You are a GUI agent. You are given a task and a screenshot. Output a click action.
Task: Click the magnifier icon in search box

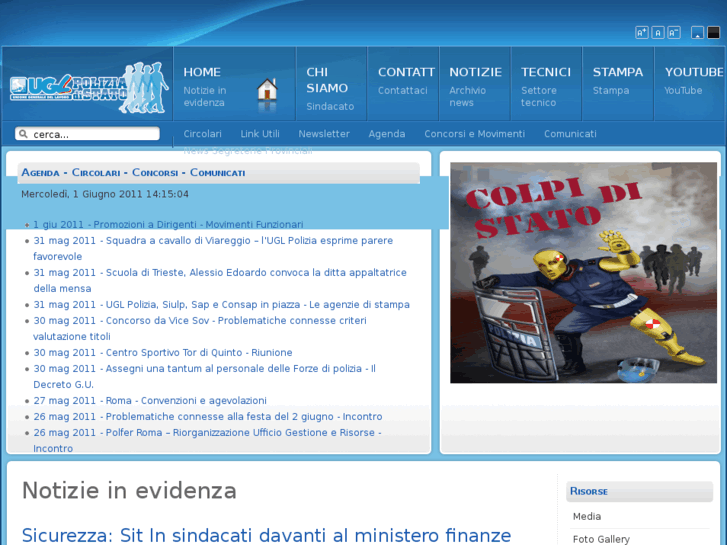tap(23, 134)
